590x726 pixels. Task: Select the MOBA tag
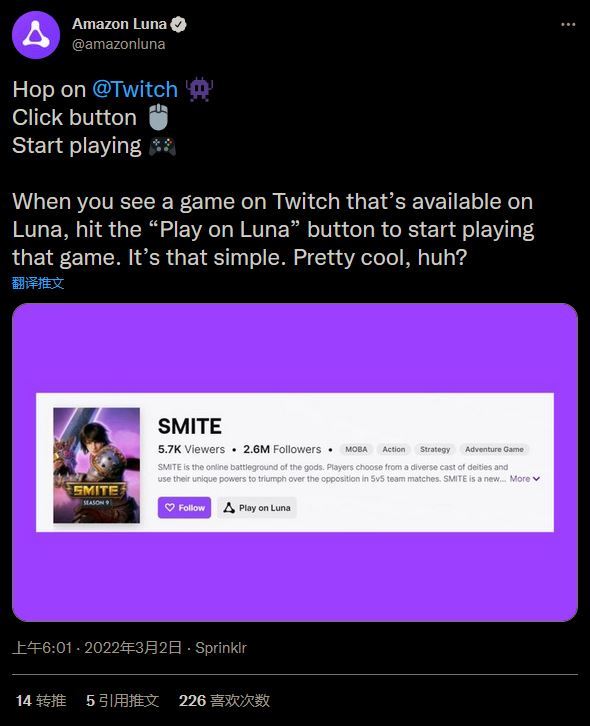point(356,449)
